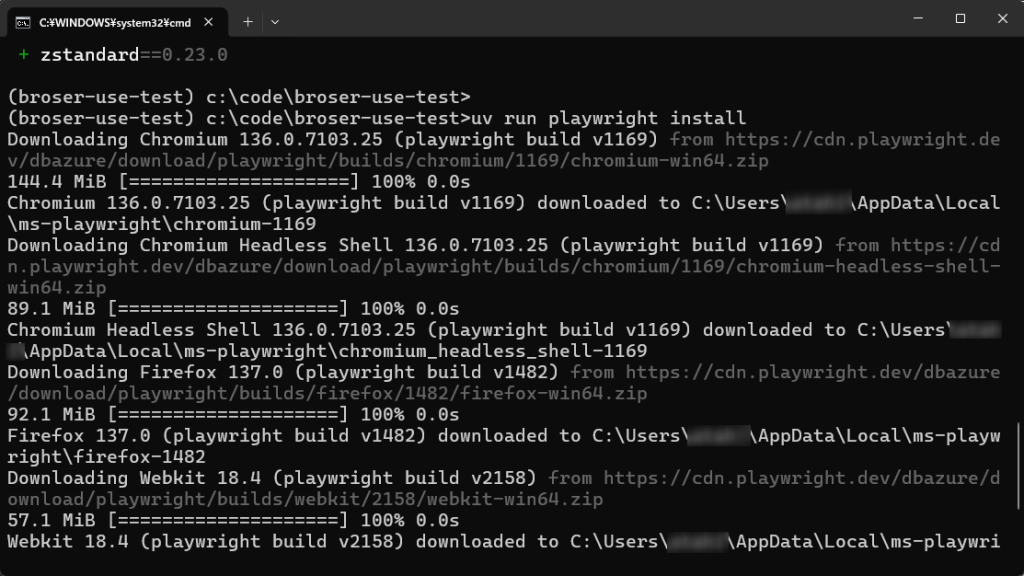Click the 144.4 MiB download progress bar

239,182
